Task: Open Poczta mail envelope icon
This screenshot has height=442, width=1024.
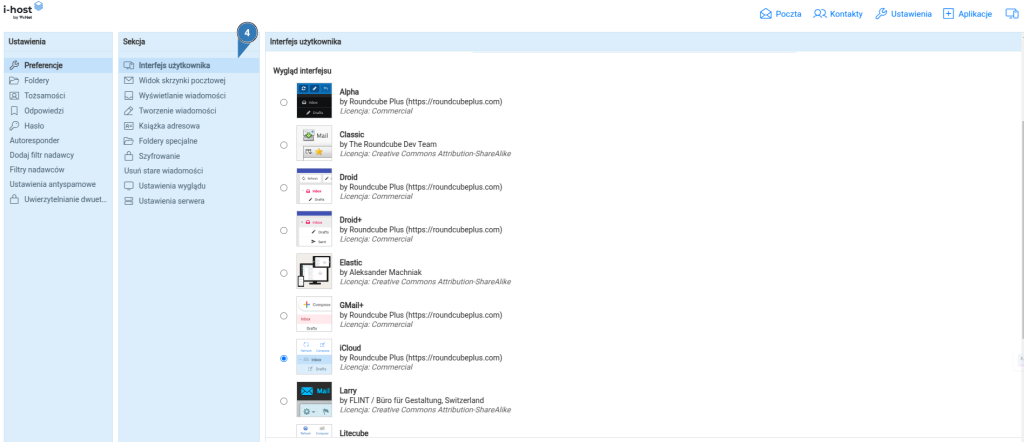Action: point(766,14)
